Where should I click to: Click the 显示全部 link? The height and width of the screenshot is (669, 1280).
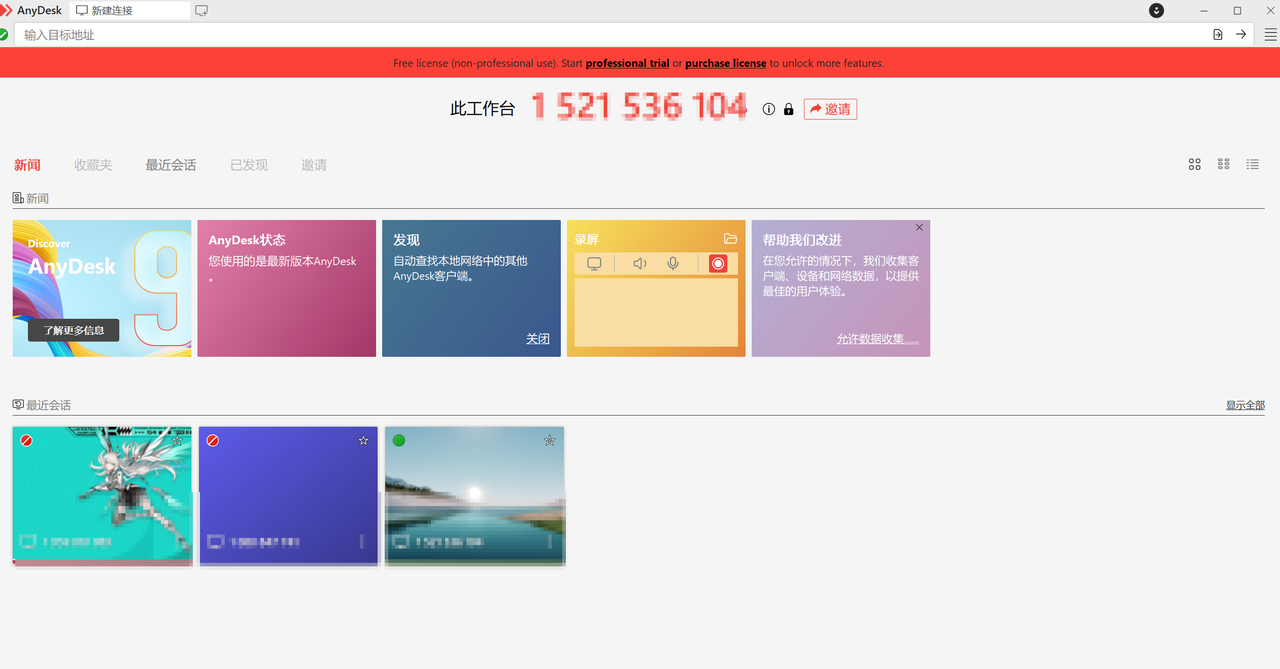click(1245, 405)
